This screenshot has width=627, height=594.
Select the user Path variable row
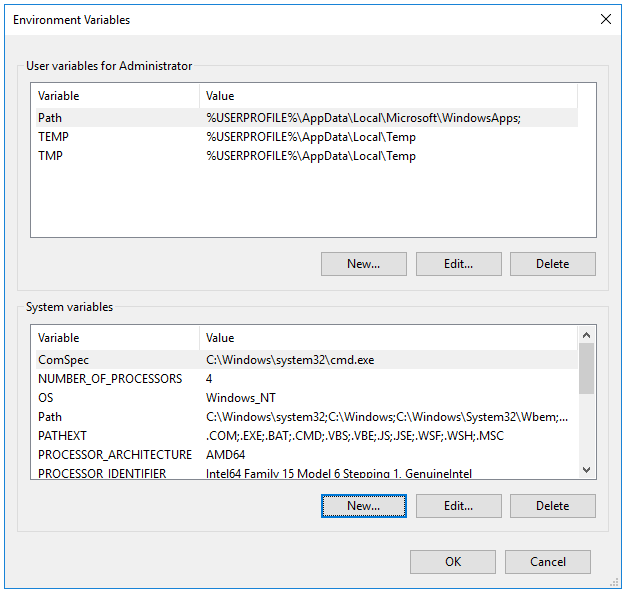pos(307,118)
